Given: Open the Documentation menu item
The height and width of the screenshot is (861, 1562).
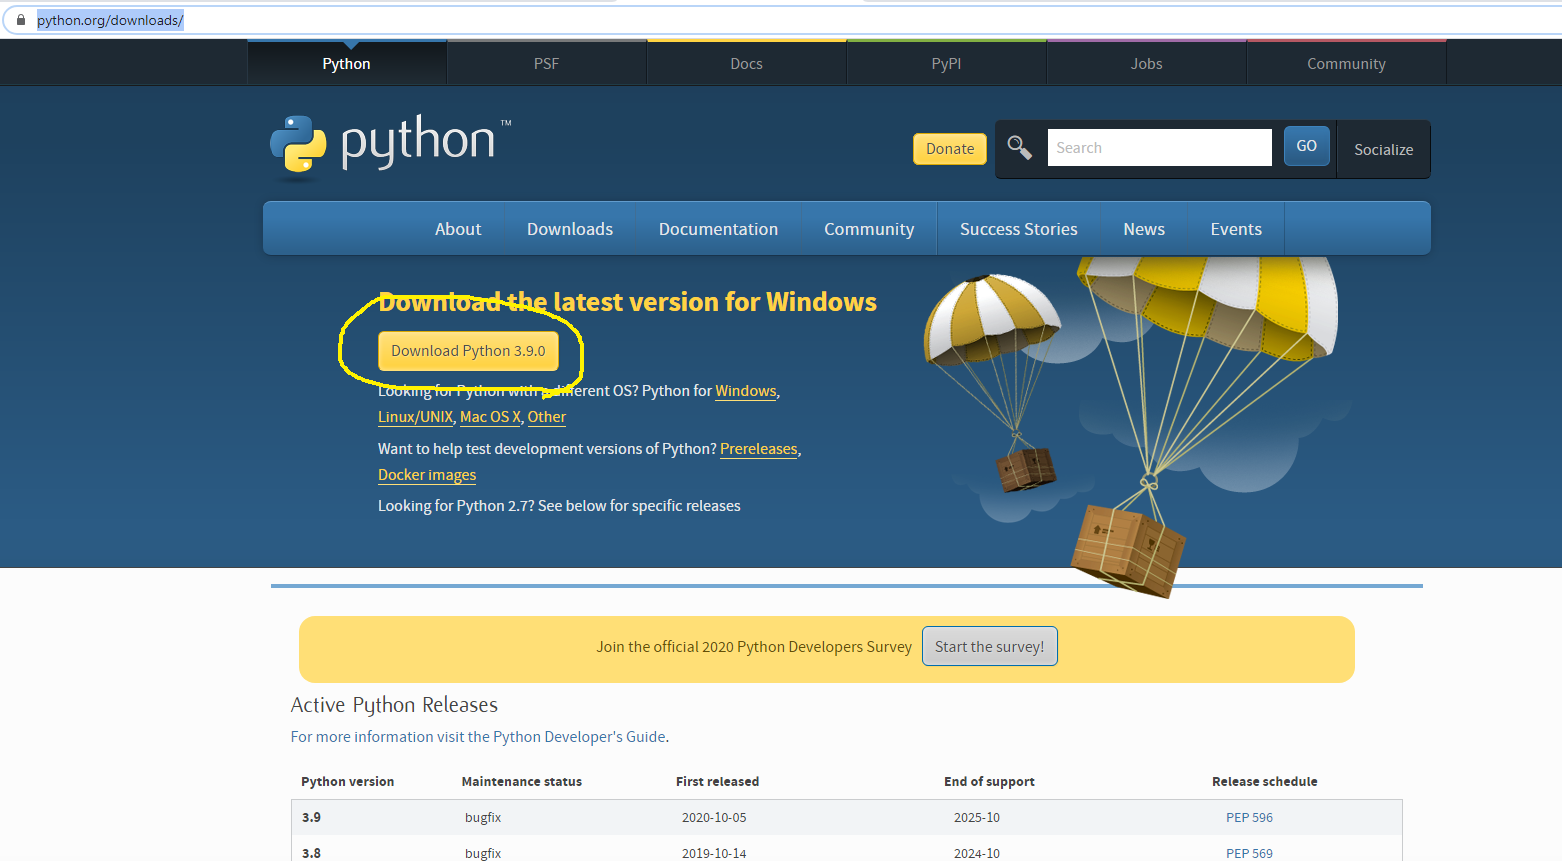Looking at the screenshot, I should point(718,229).
